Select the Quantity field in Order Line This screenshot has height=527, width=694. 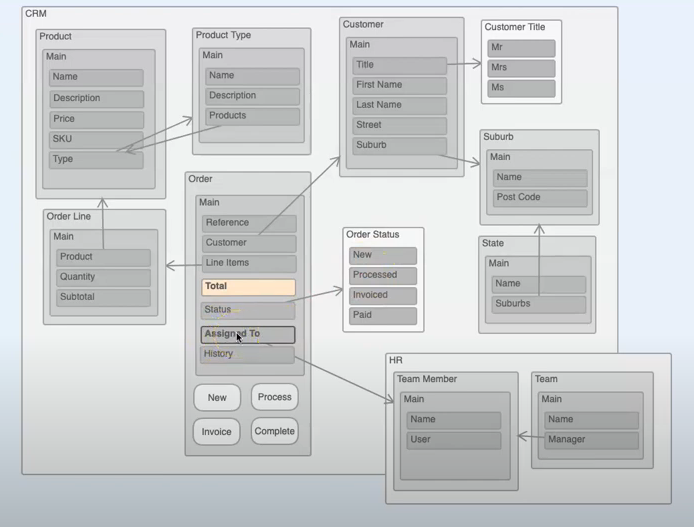(104, 278)
